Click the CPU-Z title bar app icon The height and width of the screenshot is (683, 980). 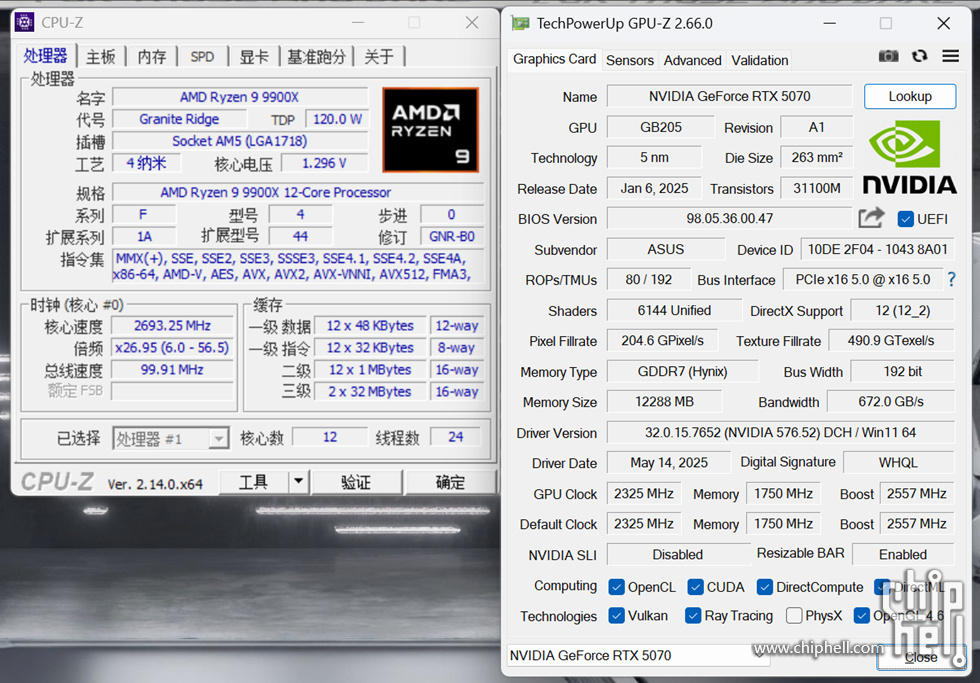pos(24,22)
